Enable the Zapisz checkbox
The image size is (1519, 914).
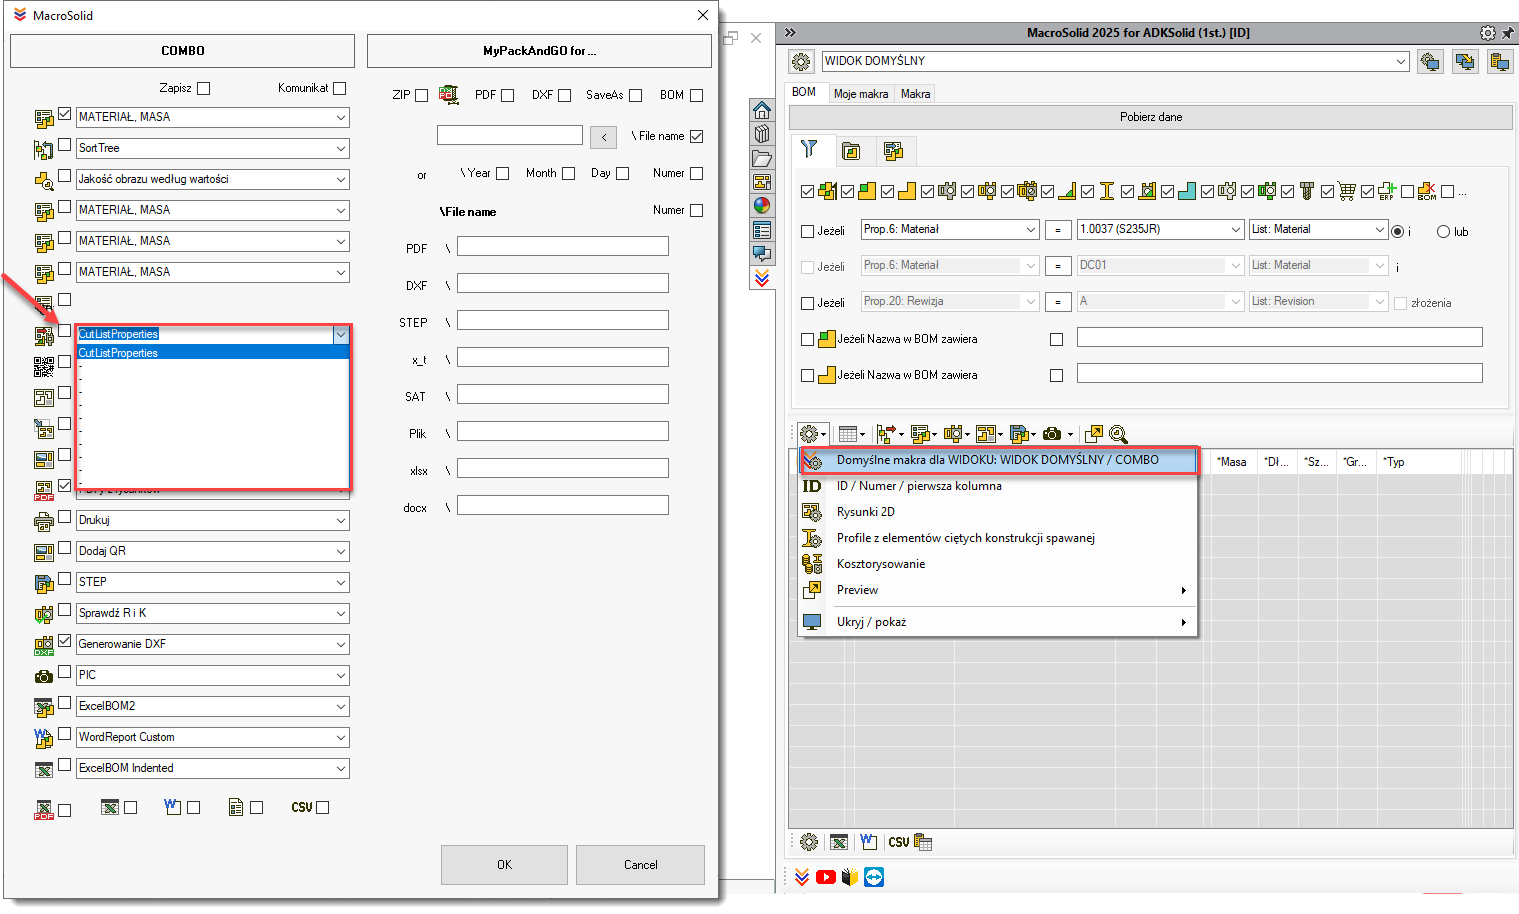[204, 88]
